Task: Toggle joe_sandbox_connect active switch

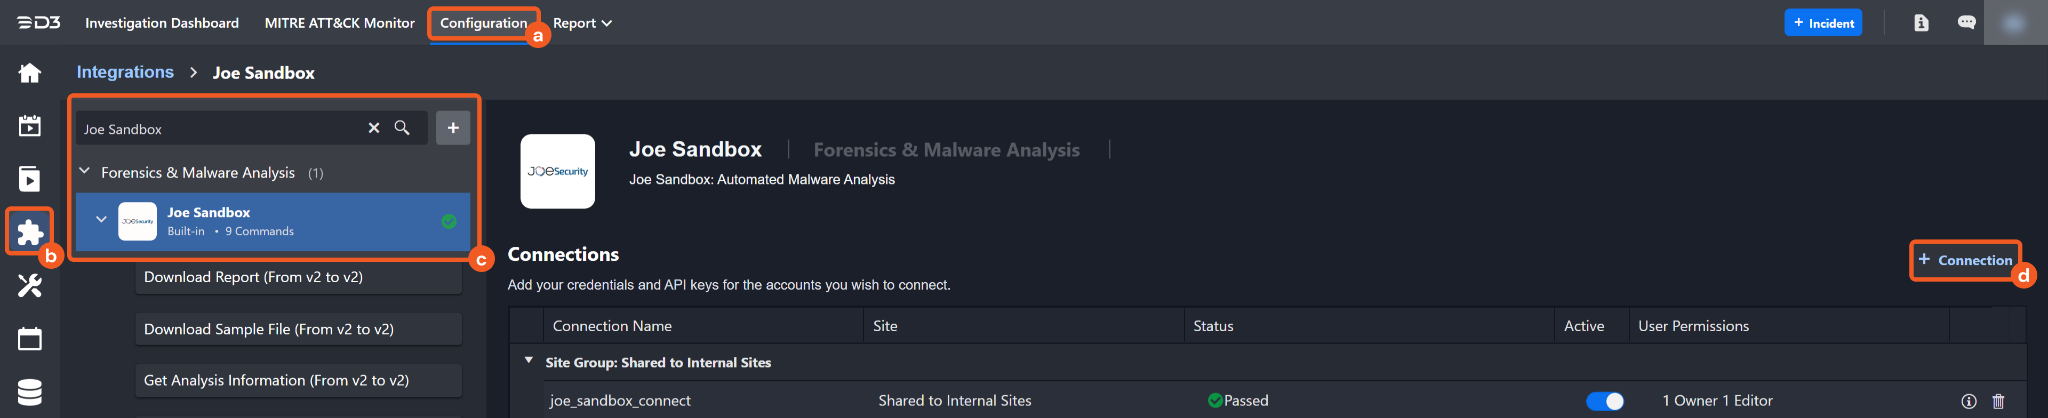Action: (x=1604, y=401)
